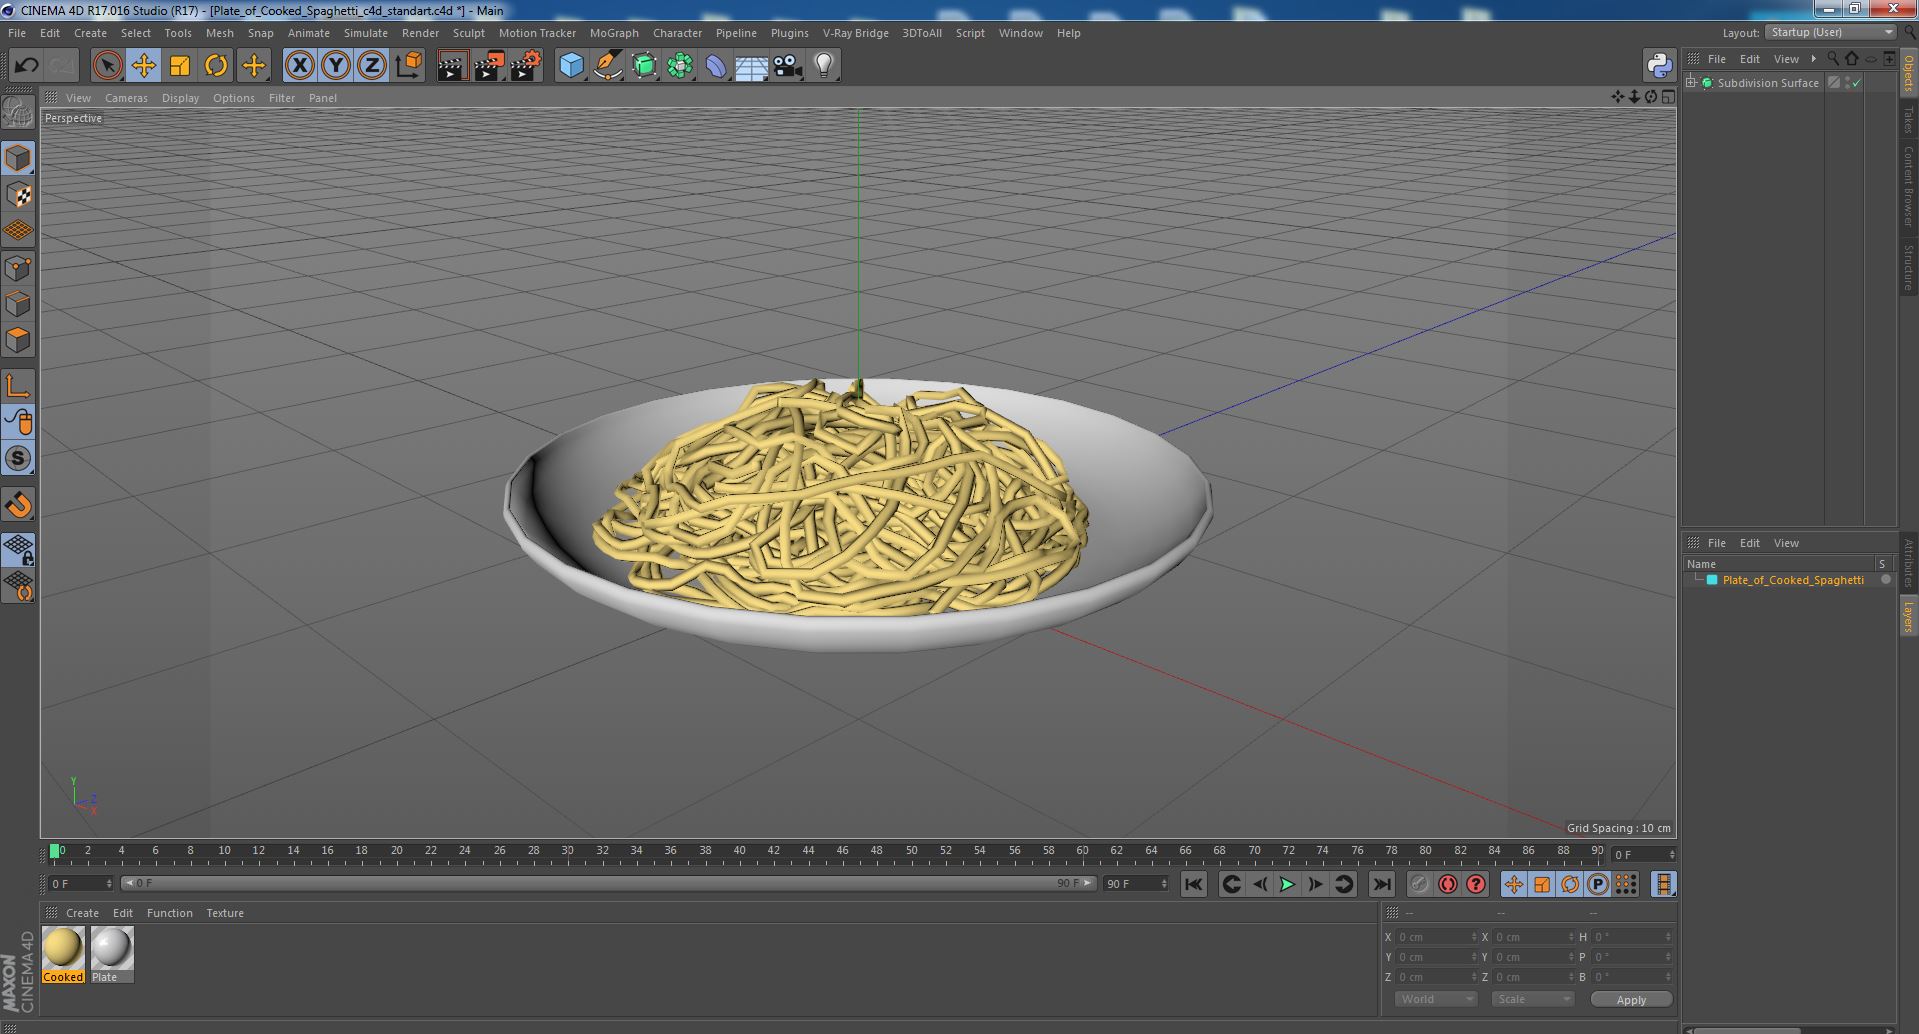Click the Undo arrow icon
The height and width of the screenshot is (1034, 1919).
pyautogui.click(x=26, y=66)
